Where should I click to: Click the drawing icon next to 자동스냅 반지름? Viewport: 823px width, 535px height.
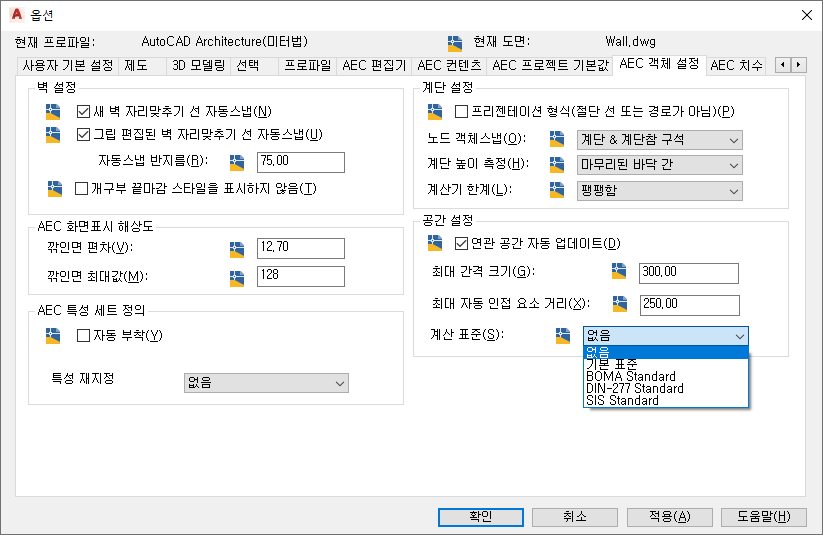(237, 162)
